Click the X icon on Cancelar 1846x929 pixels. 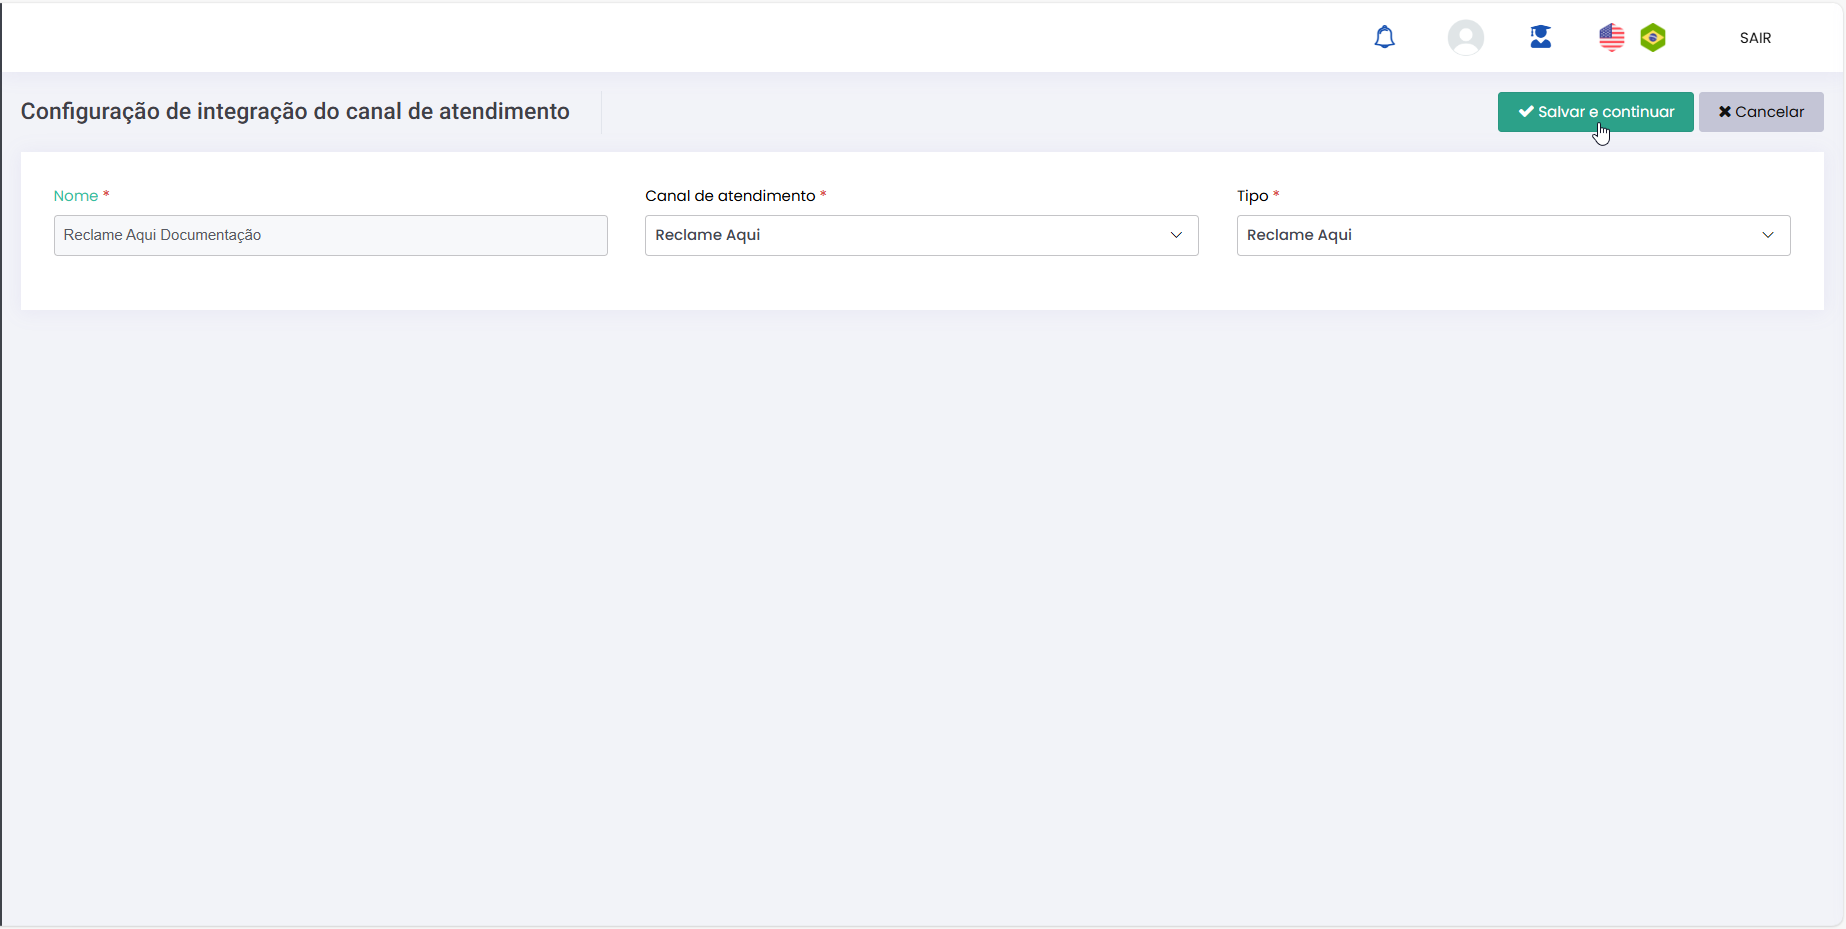(x=1724, y=112)
